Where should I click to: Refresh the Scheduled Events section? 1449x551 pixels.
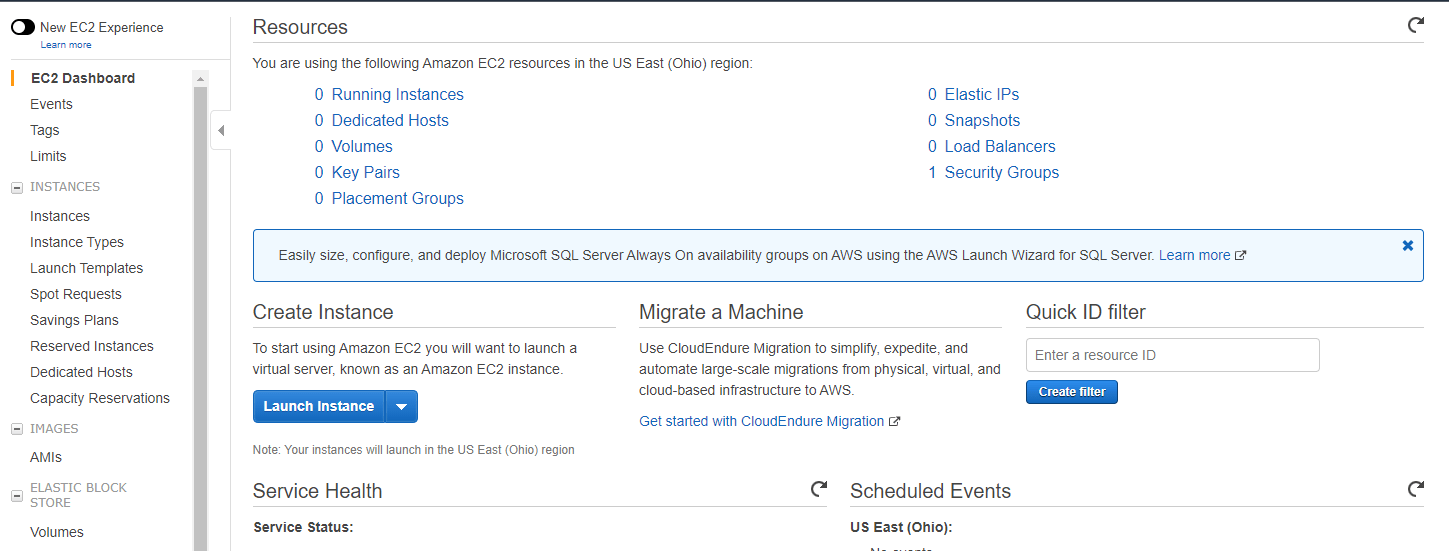coord(1415,489)
